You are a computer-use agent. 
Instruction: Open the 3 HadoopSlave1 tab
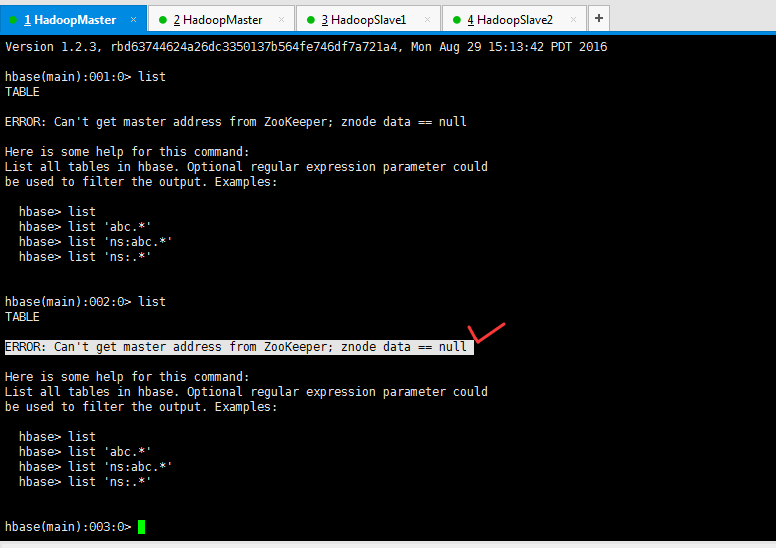coord(368,20)
